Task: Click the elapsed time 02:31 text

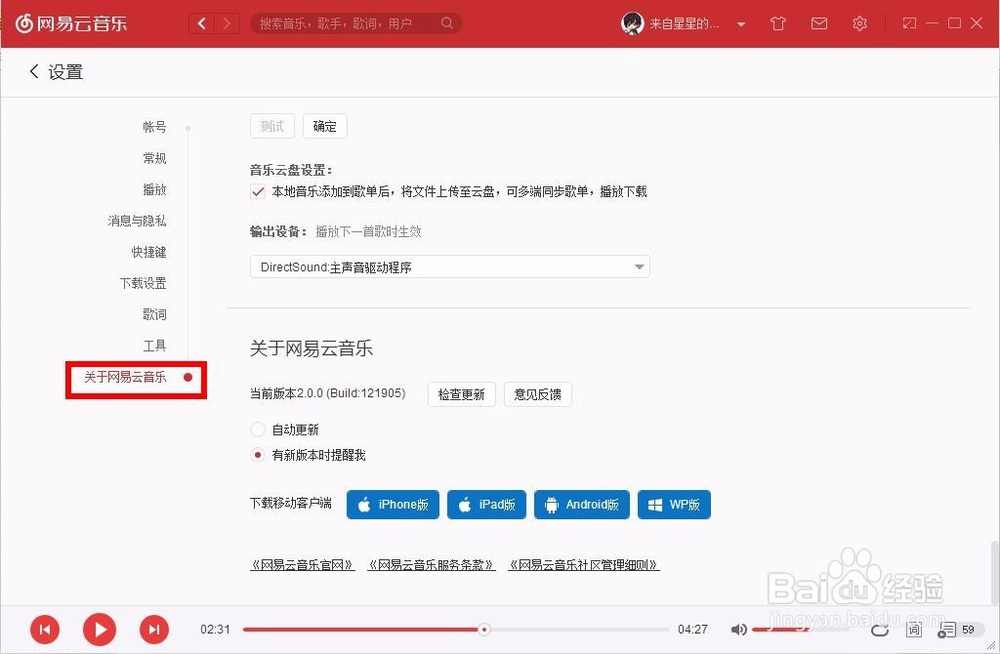Action: [x=215, y=630]
